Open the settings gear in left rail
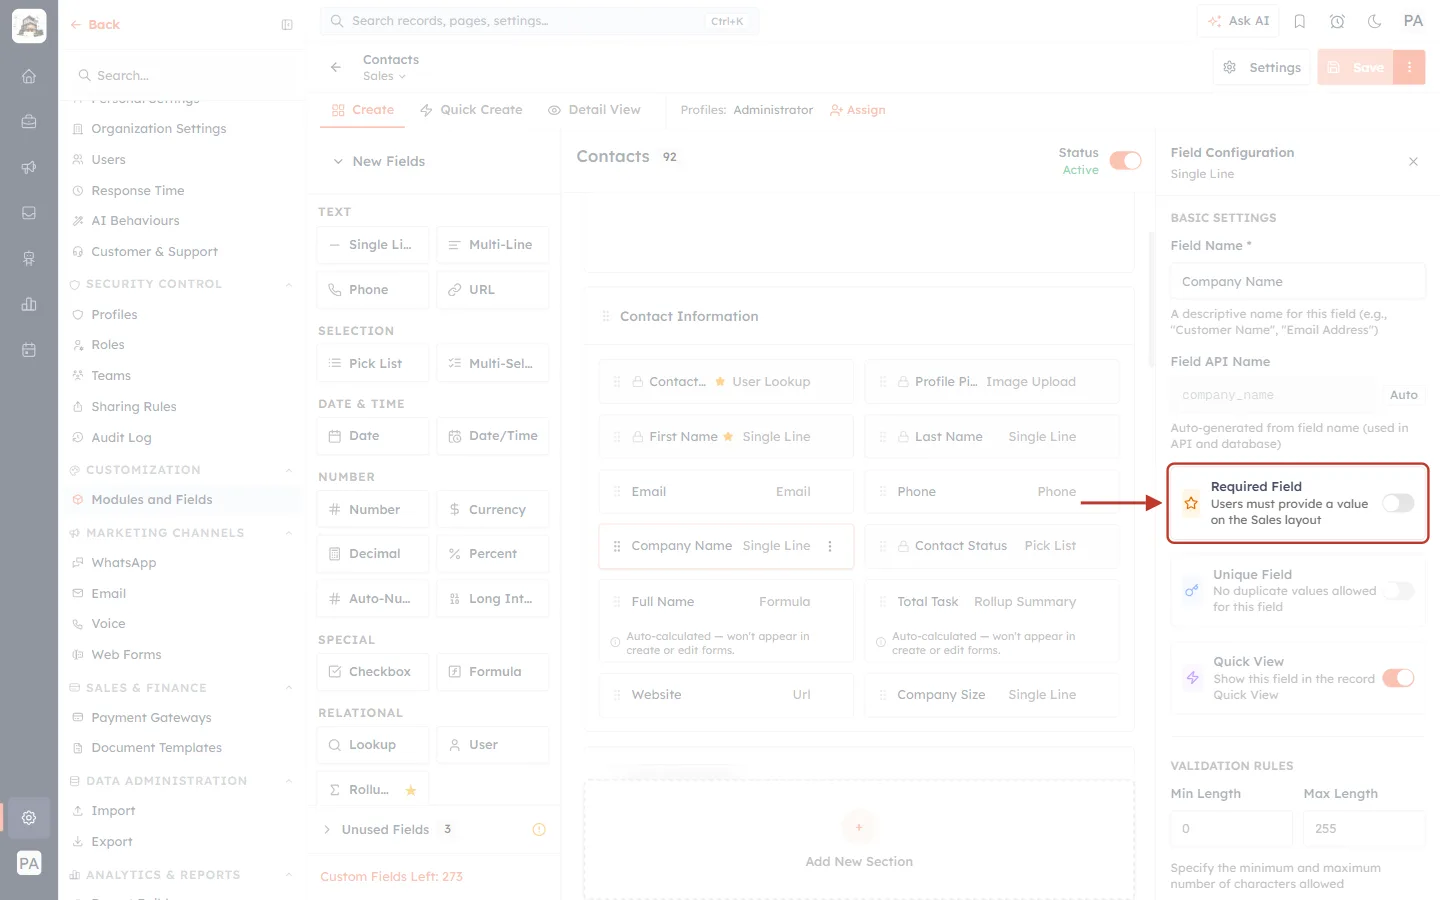 29,817
